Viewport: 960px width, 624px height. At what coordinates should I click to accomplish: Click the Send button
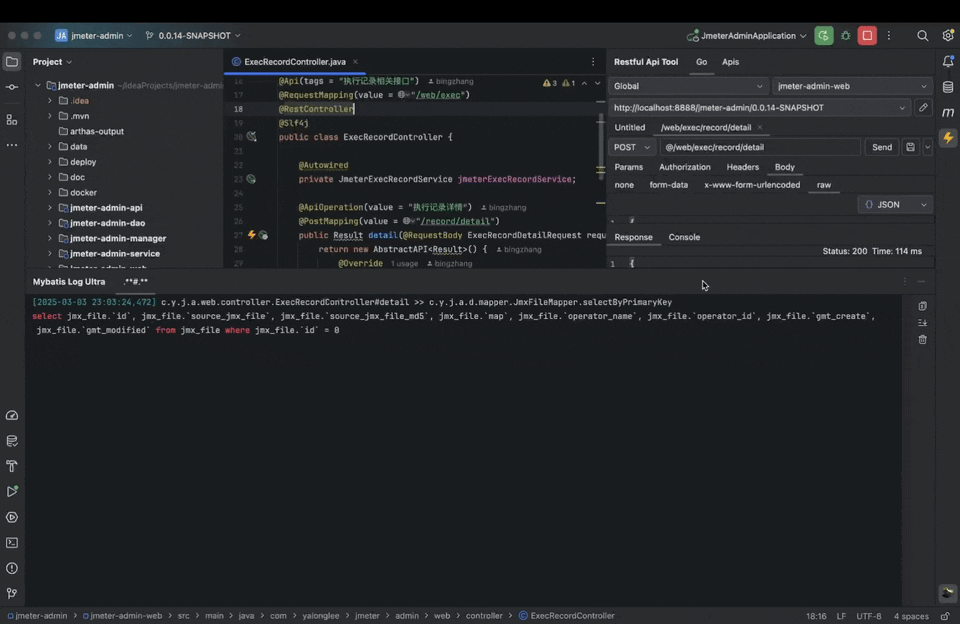[x=881, y=146]
